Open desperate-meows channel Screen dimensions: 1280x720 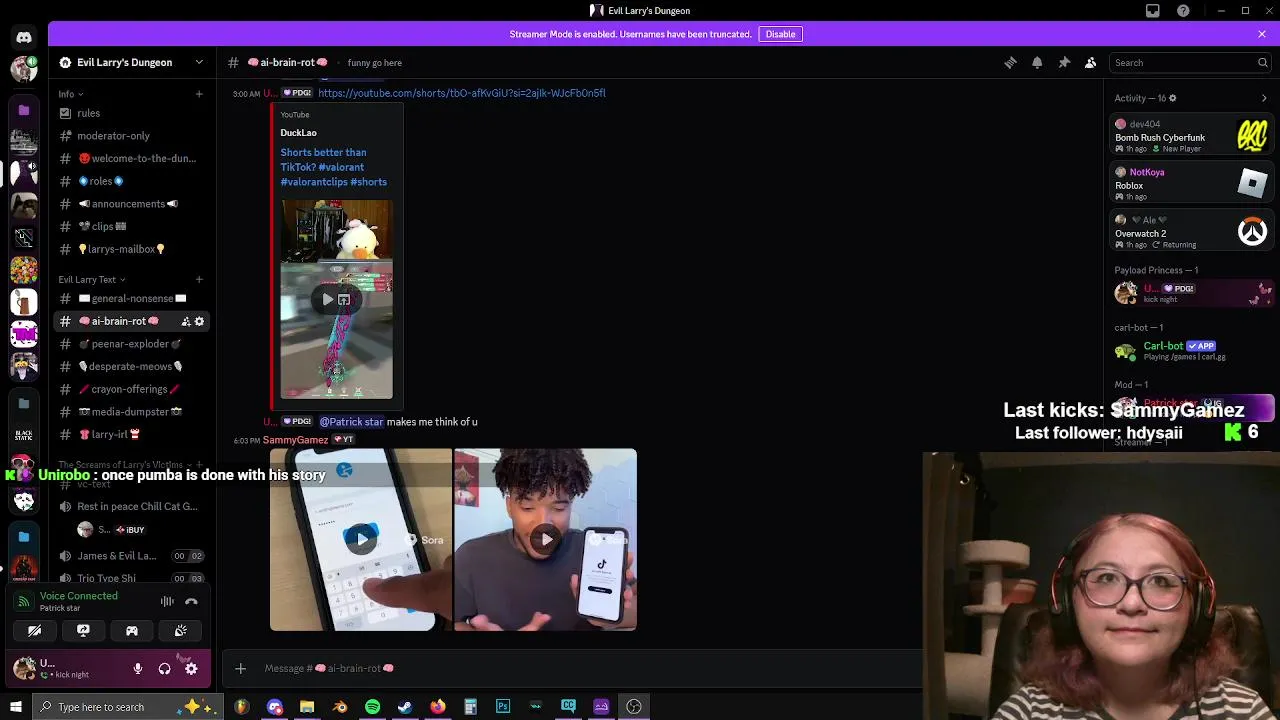[131, 366]
